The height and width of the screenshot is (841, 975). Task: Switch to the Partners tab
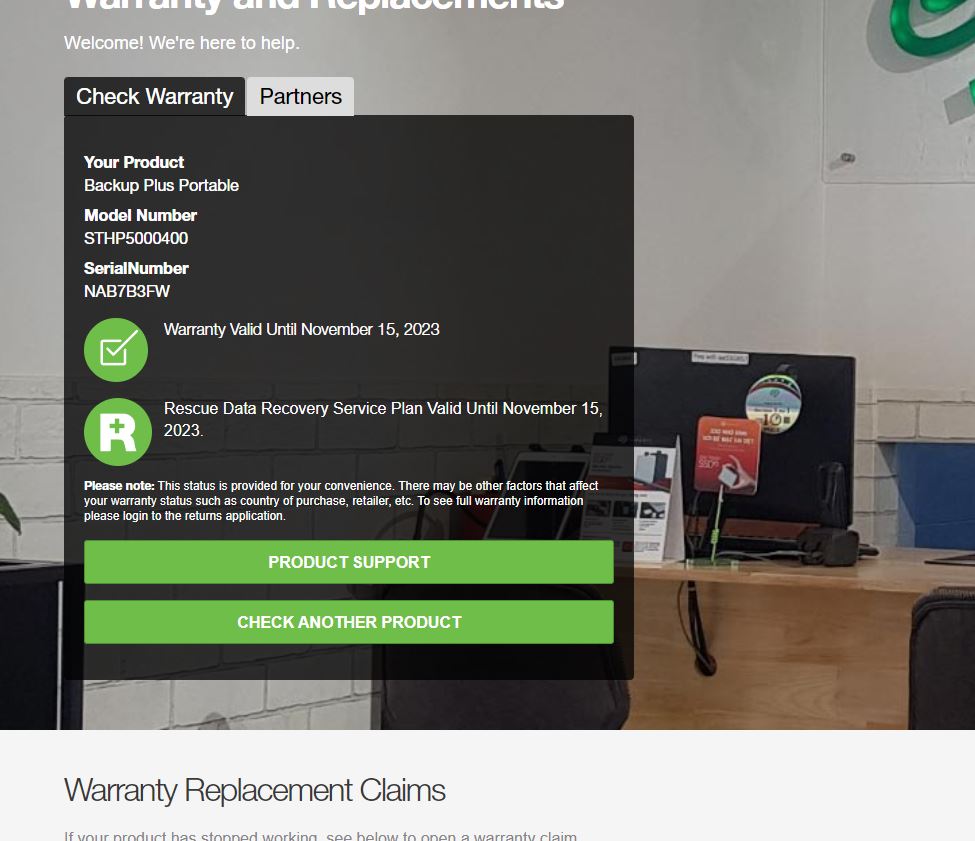pyautogui.click(x=300, y=96)
